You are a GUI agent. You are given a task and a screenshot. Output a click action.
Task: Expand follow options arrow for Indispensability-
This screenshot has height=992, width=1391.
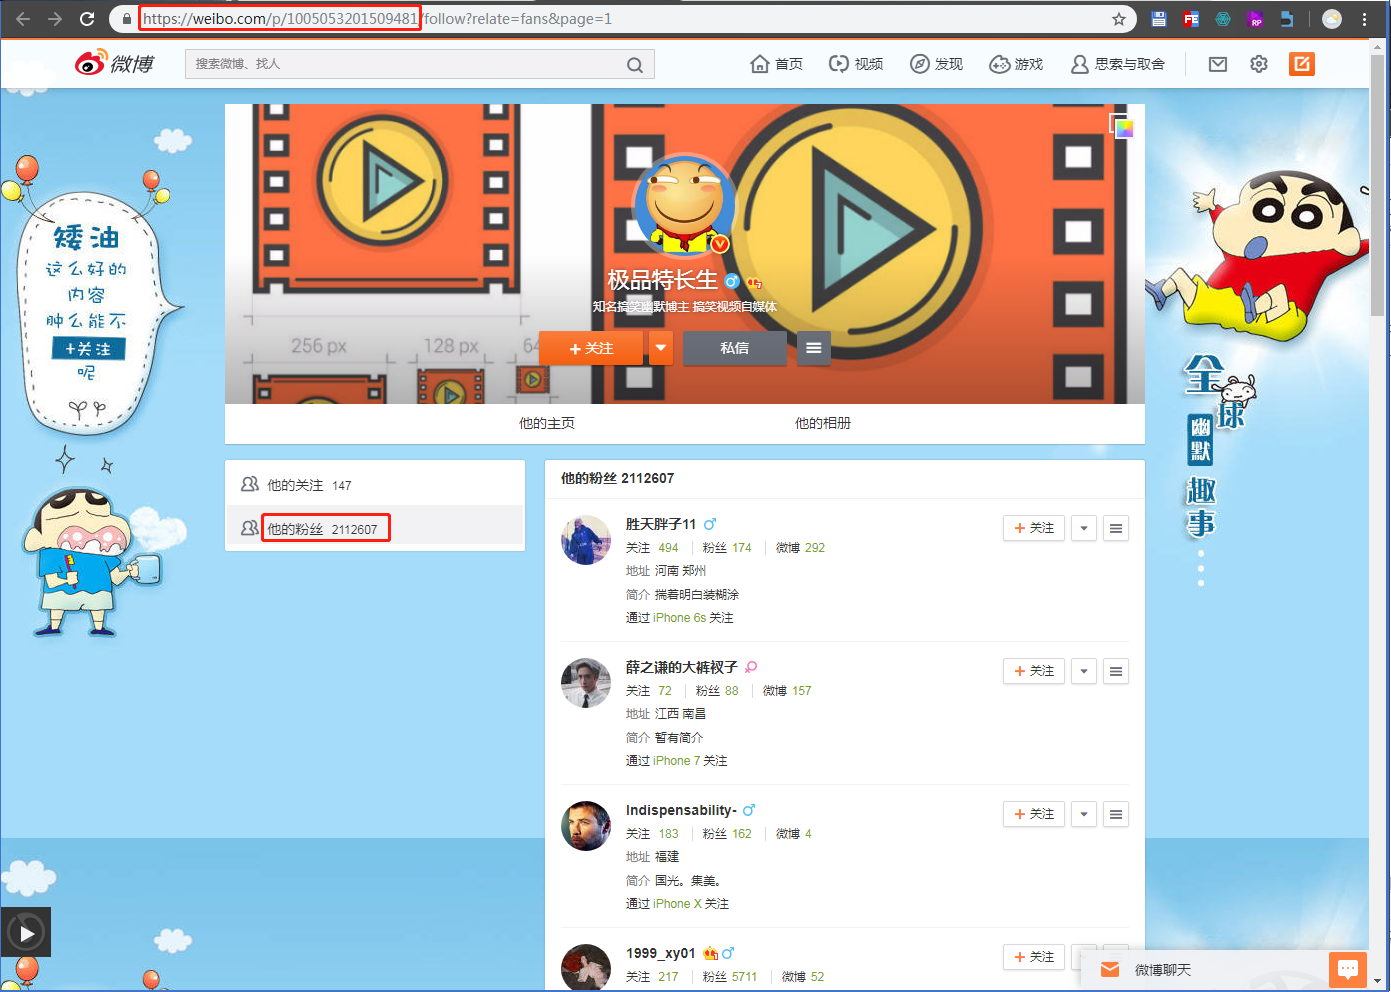click(x=1084, y=814)
